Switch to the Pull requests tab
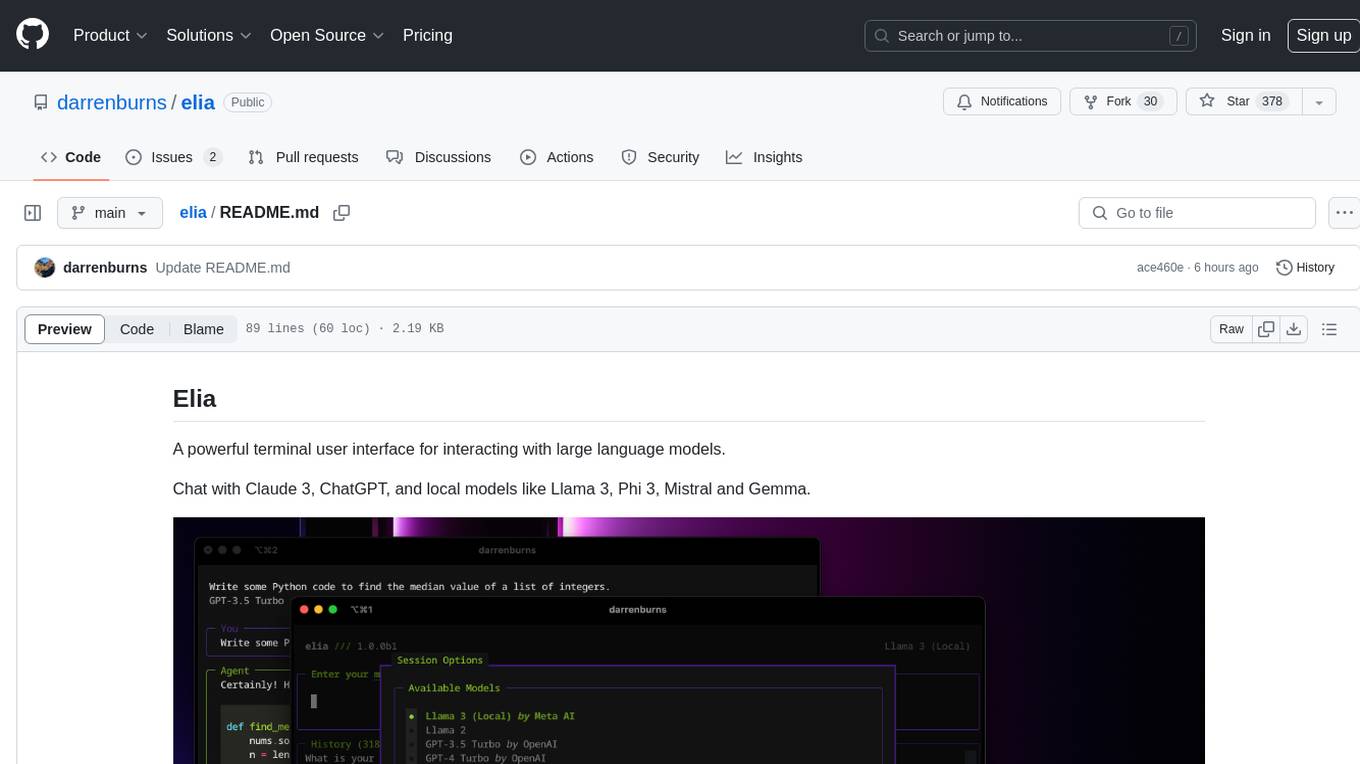This screenshot has width=1360, height=764. pos(303,157)
